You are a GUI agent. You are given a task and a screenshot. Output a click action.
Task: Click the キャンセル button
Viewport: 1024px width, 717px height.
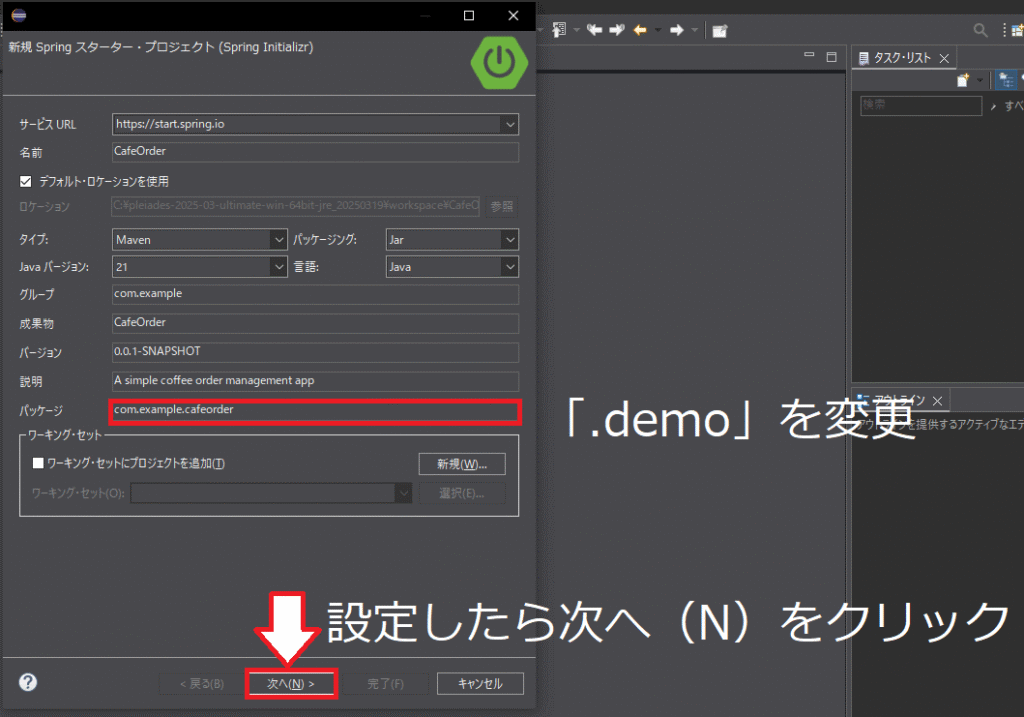[480, 684]
